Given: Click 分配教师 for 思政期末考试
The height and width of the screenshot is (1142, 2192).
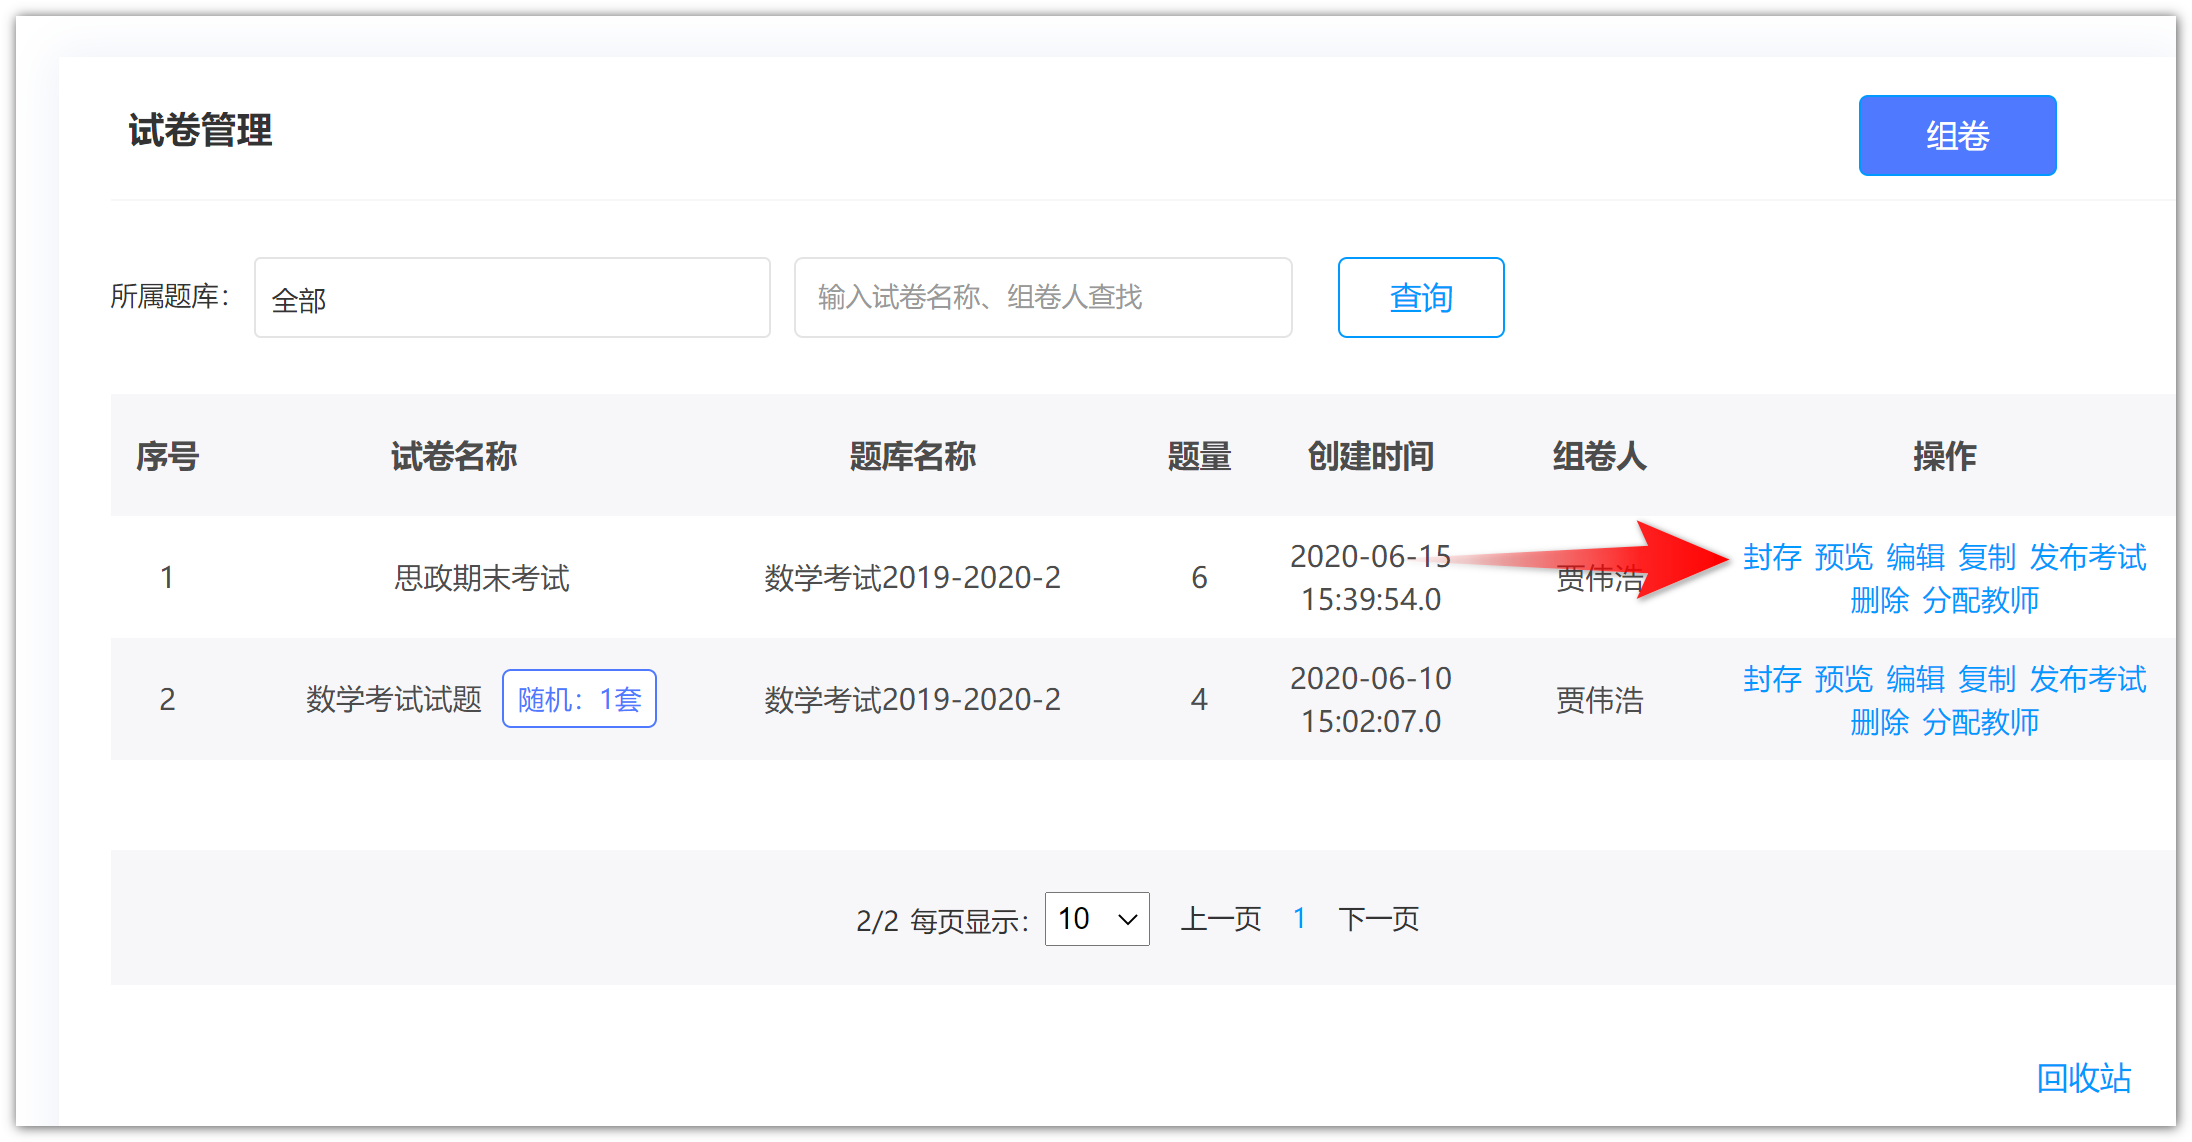Looking at the screenshot, I should click(x=1980, y=600).
